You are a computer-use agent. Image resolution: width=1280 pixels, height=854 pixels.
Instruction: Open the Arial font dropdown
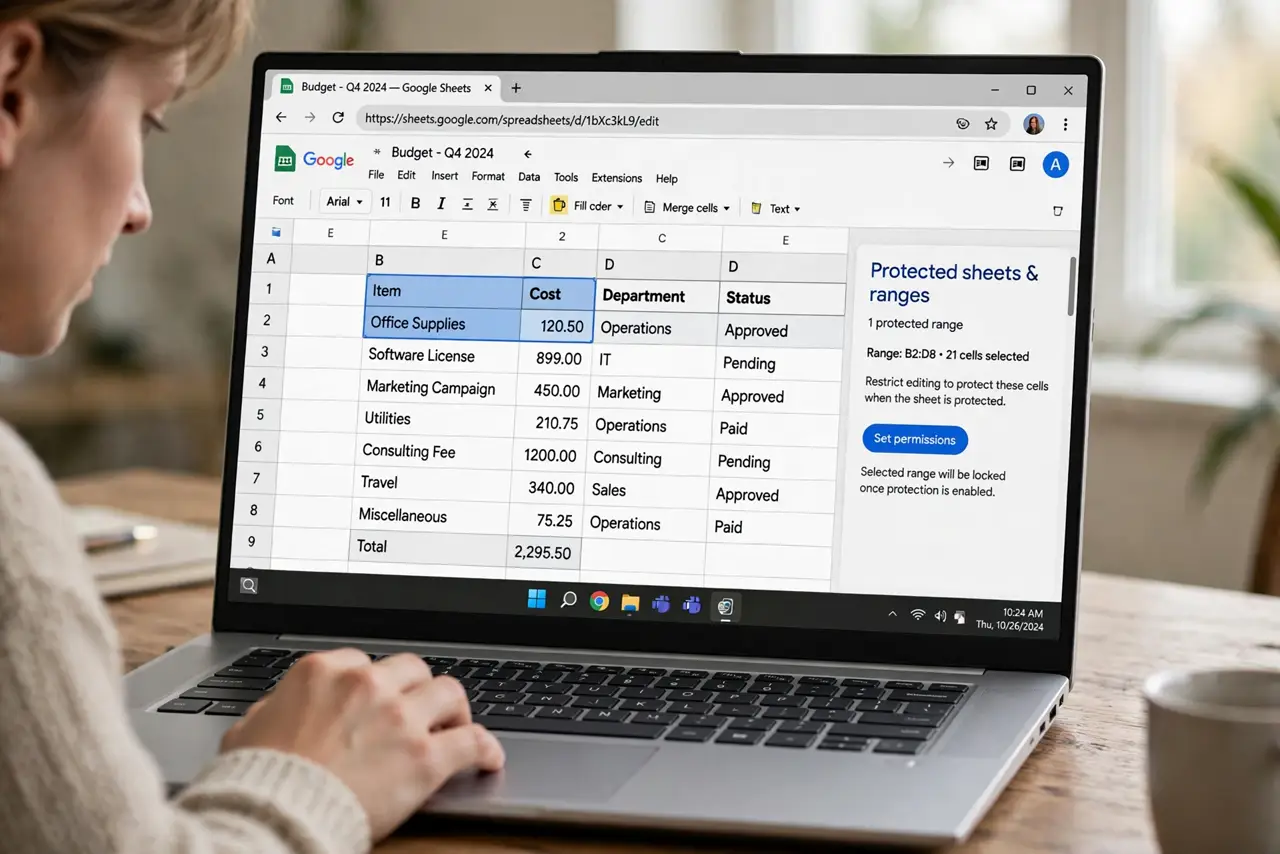345,202
